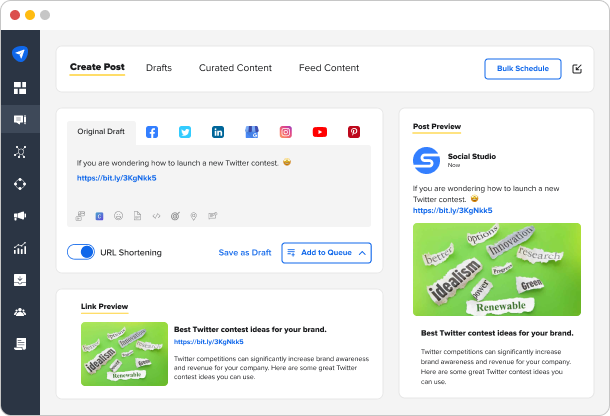Insert an emoji via smiley icon
The width and height of the screenshot is (610, 416).
[118, 215]
